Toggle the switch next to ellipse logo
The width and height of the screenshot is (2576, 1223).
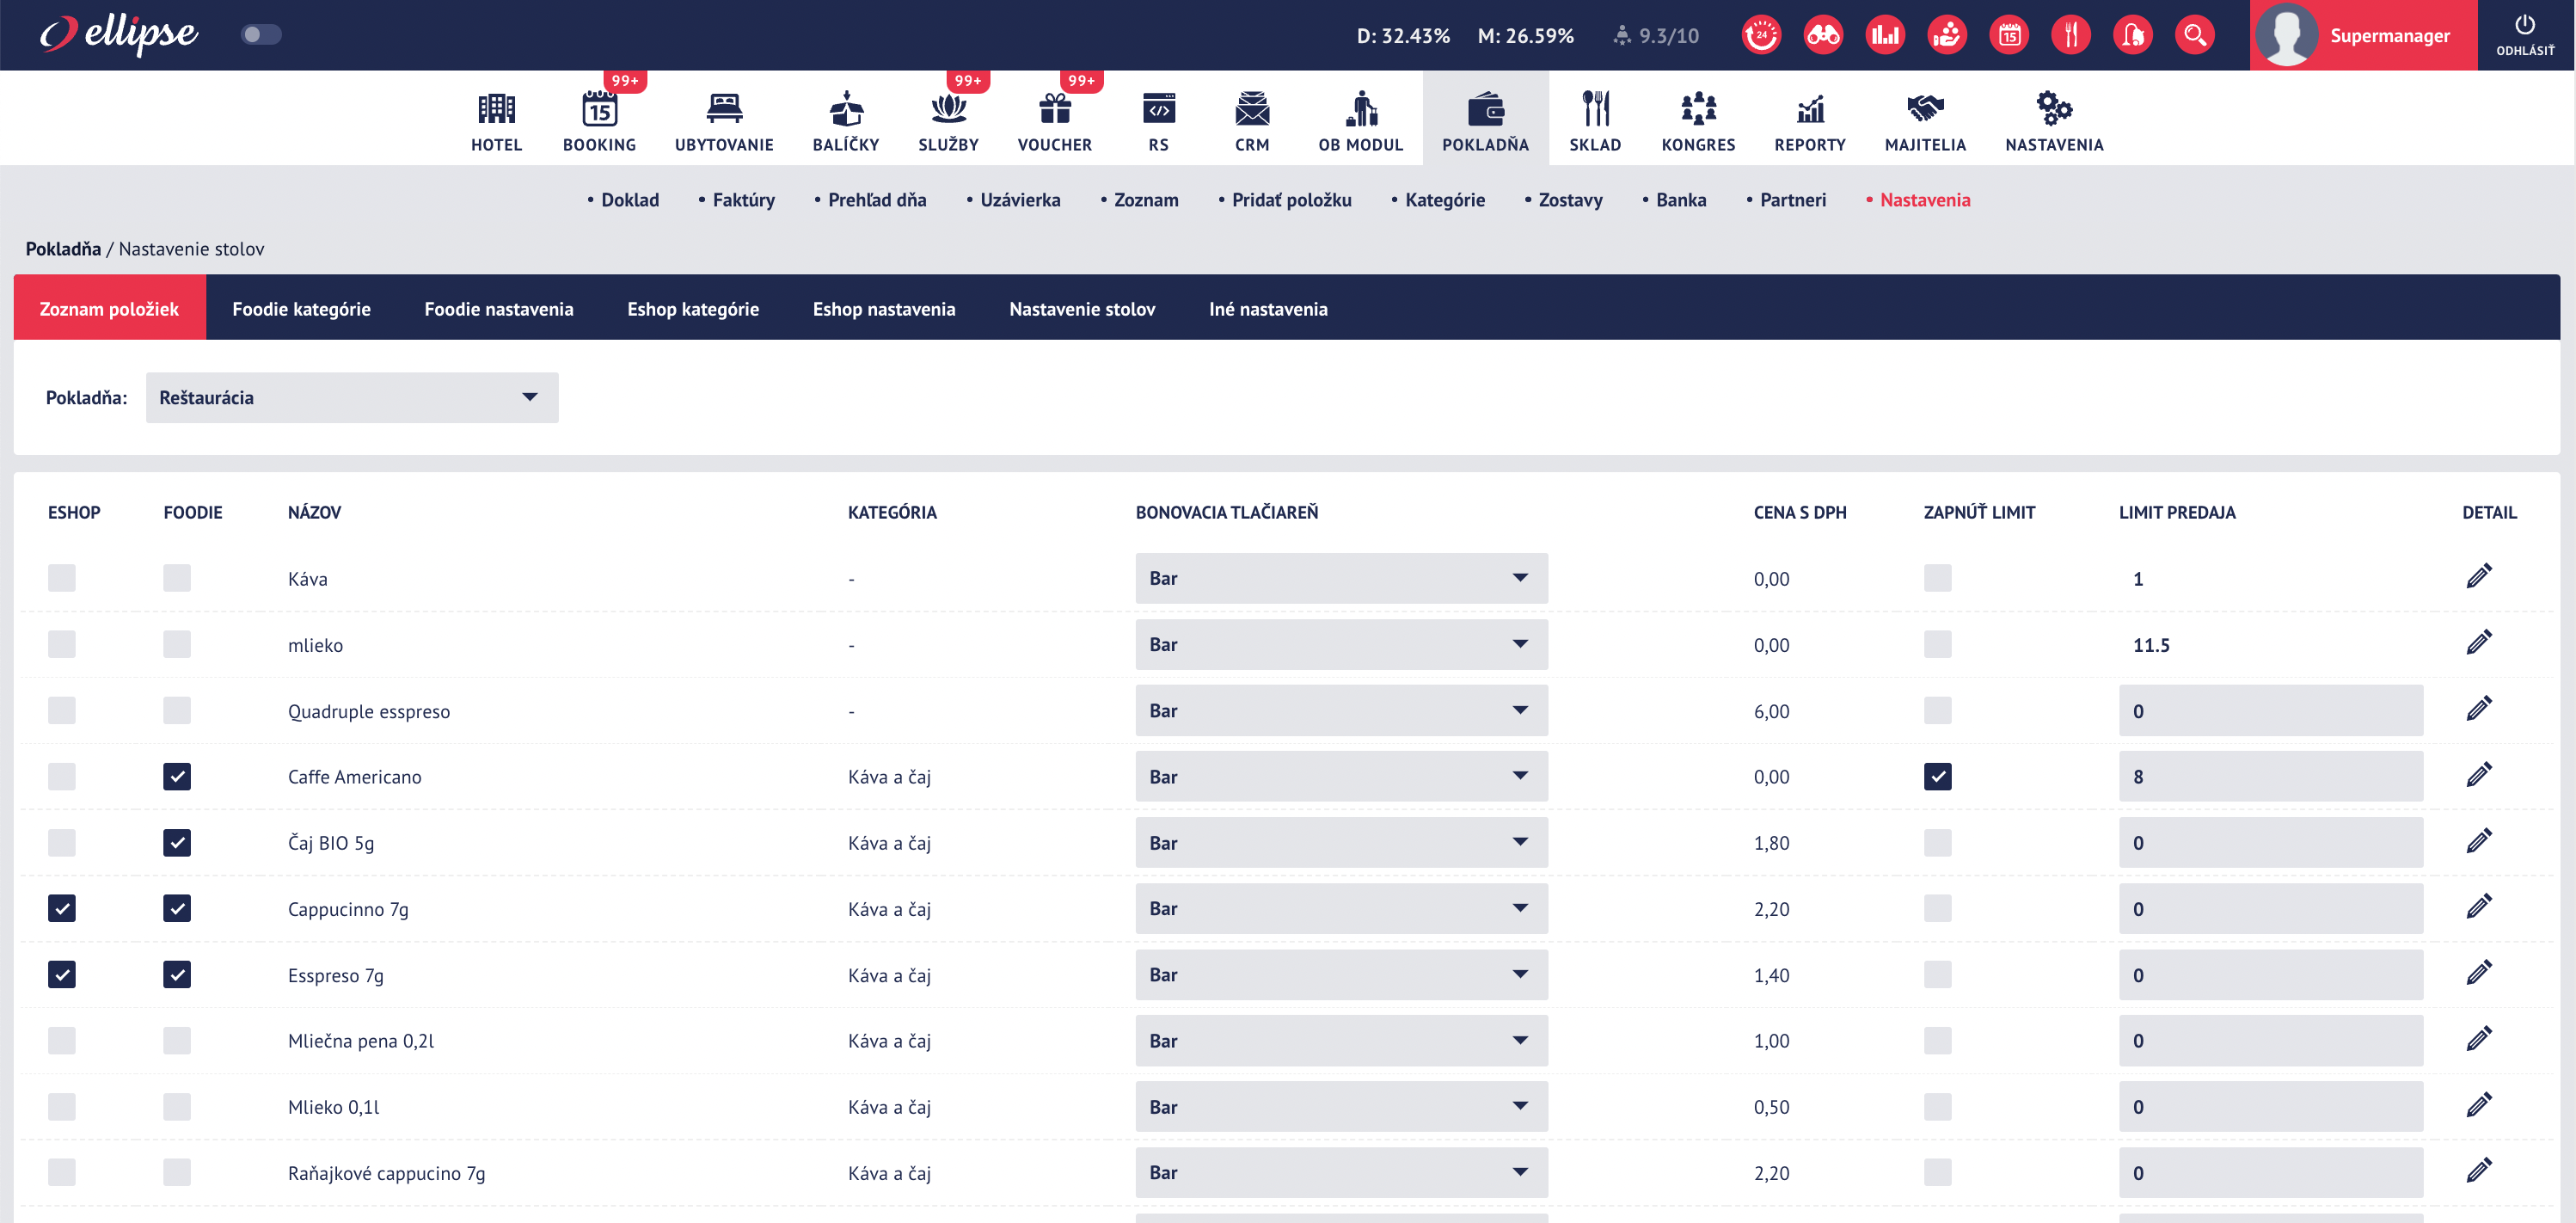coord(261,35)
